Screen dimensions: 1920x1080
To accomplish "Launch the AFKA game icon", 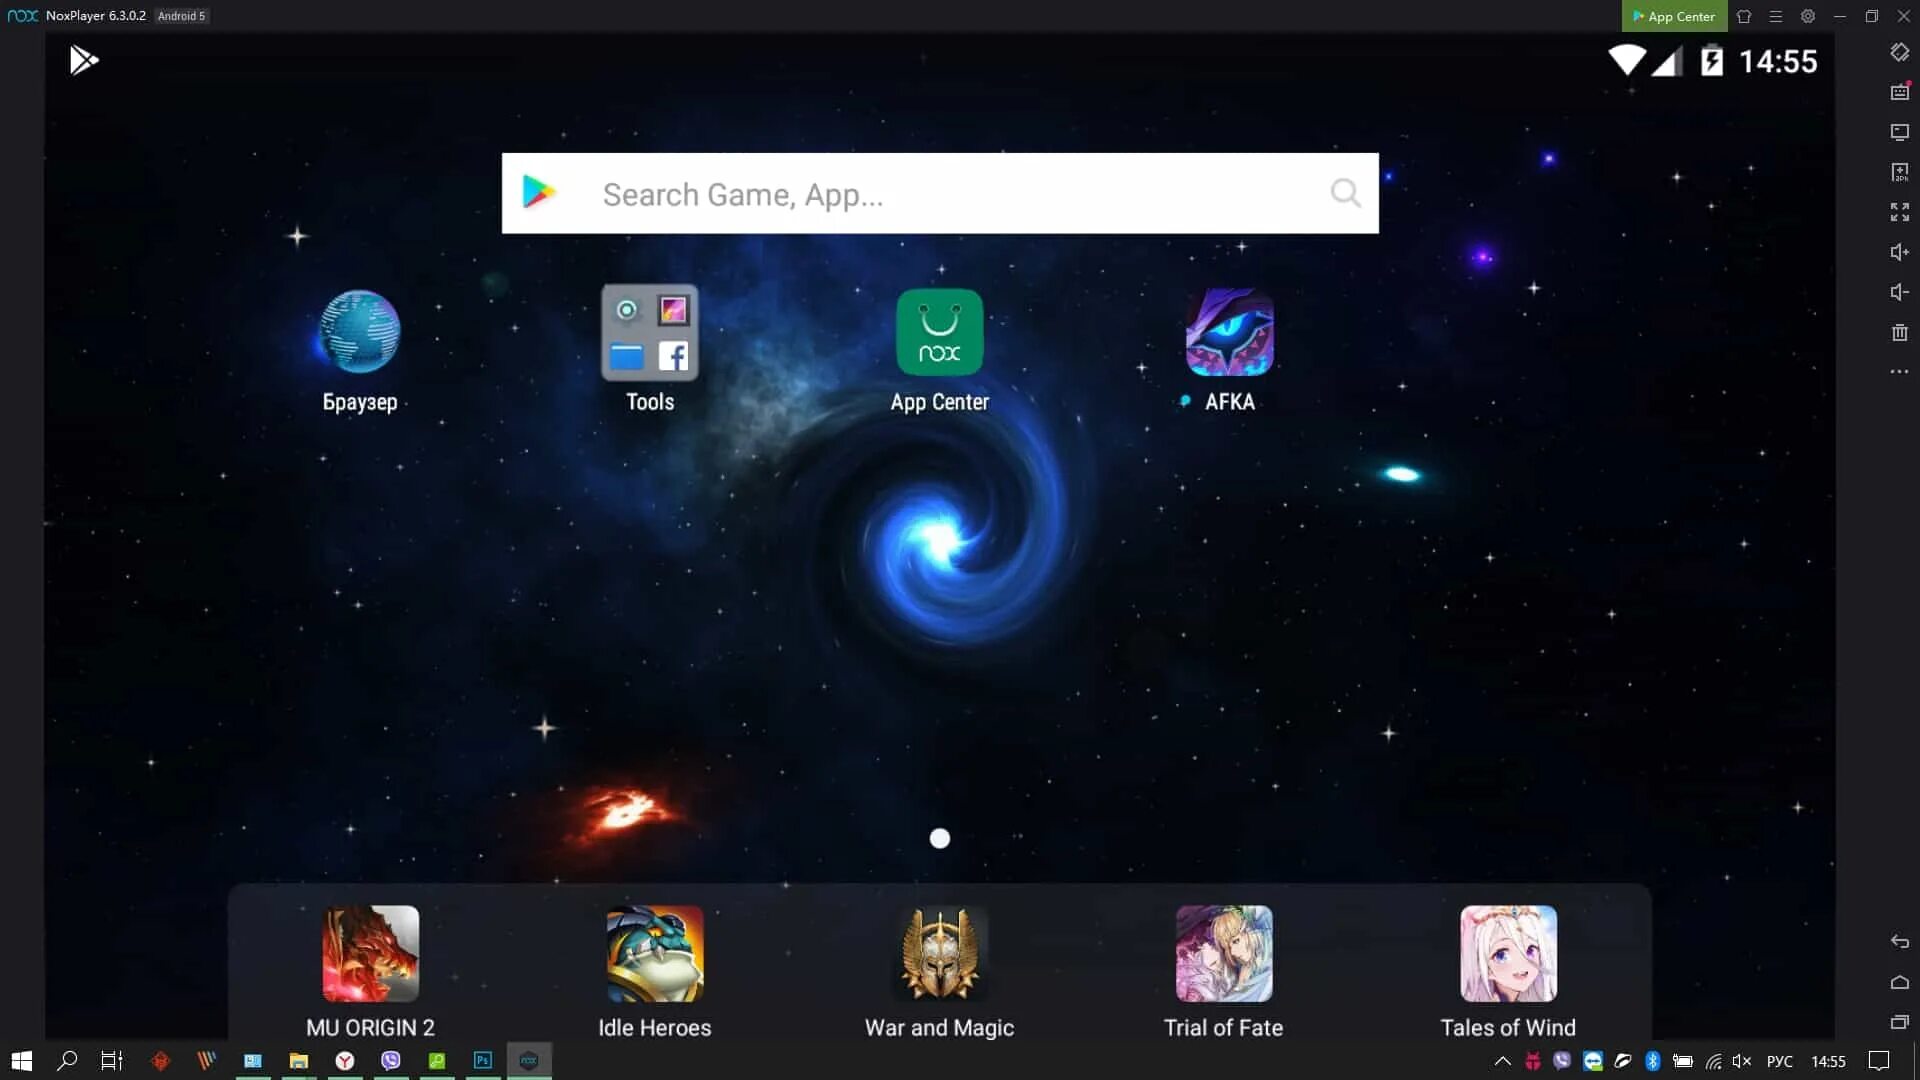I will tap(1229, 333).
